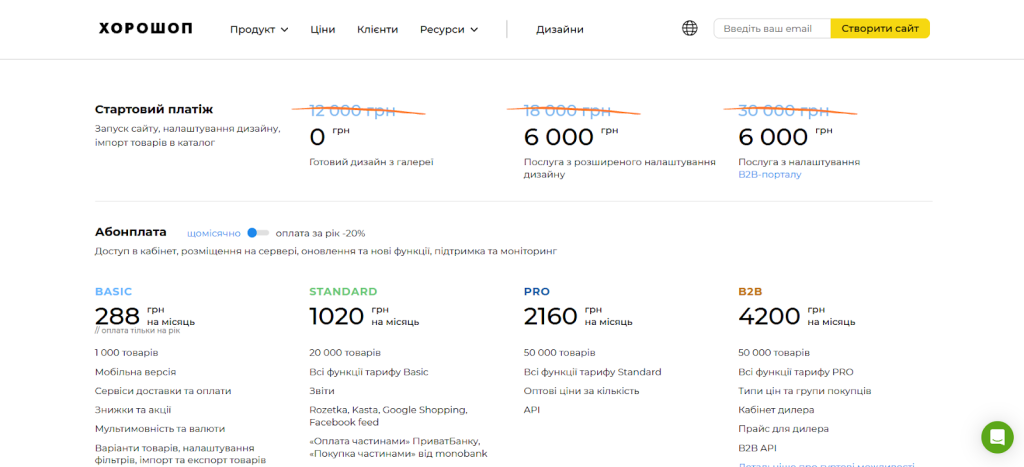Screen dimensions: 1024x467
Task: Select 'оплата за рік -20%' option
Action: click(x=320, y=233)
